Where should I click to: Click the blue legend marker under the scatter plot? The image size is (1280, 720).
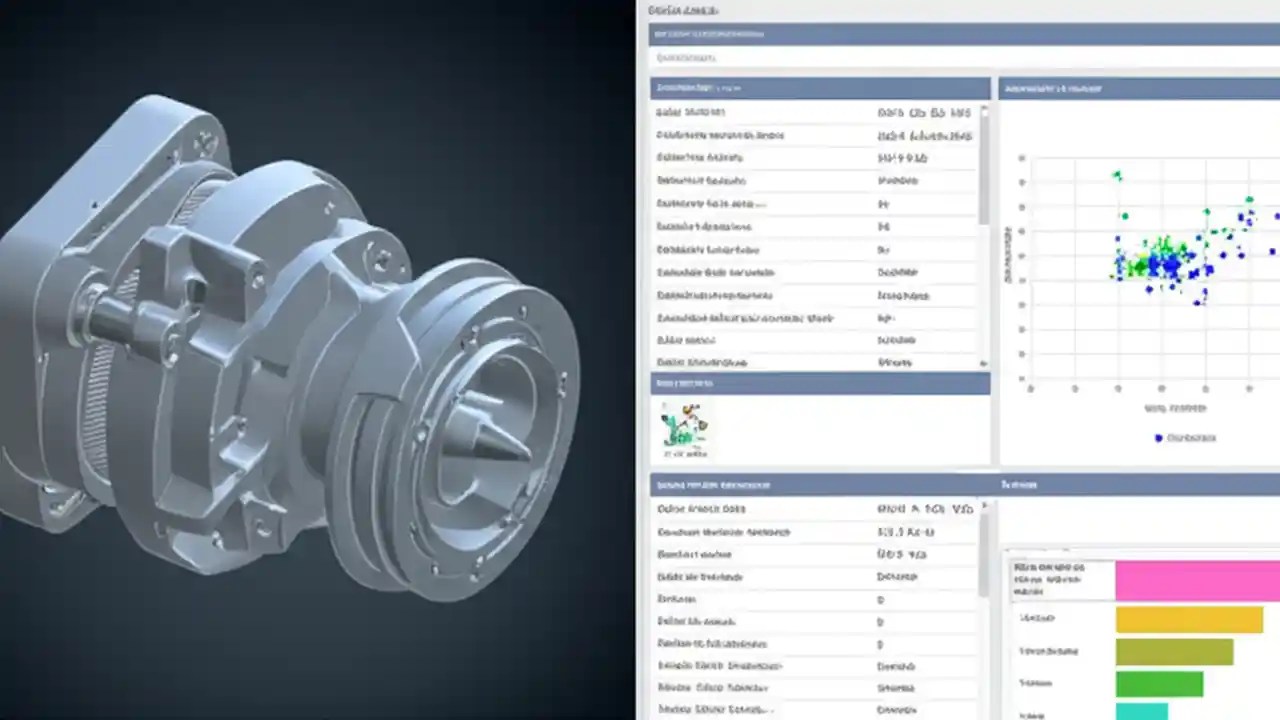pos(1158,438)
